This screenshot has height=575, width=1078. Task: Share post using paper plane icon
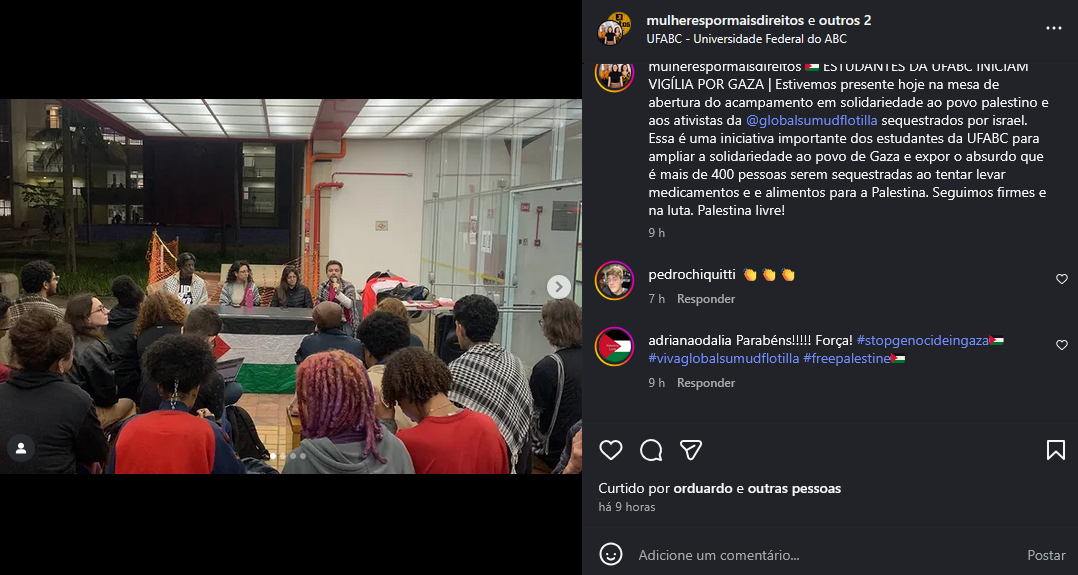pyautogui.click(x=690, y=451)
